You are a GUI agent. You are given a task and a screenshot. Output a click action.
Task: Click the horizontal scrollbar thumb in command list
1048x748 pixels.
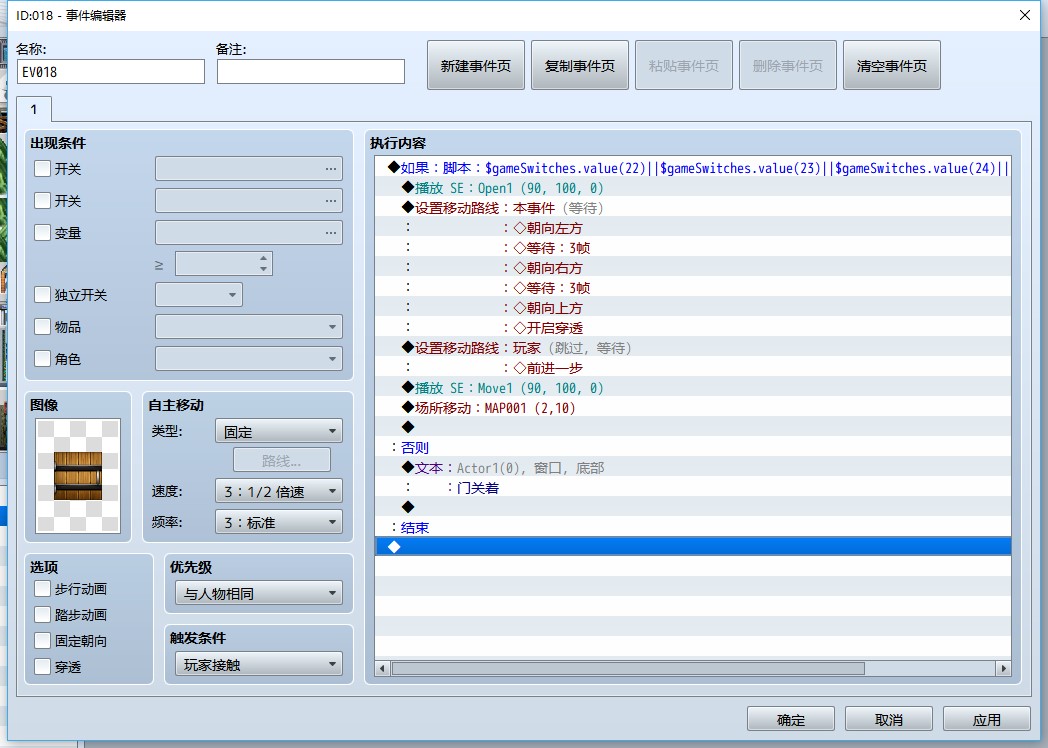pyautogui.click(x=628, y=668)
